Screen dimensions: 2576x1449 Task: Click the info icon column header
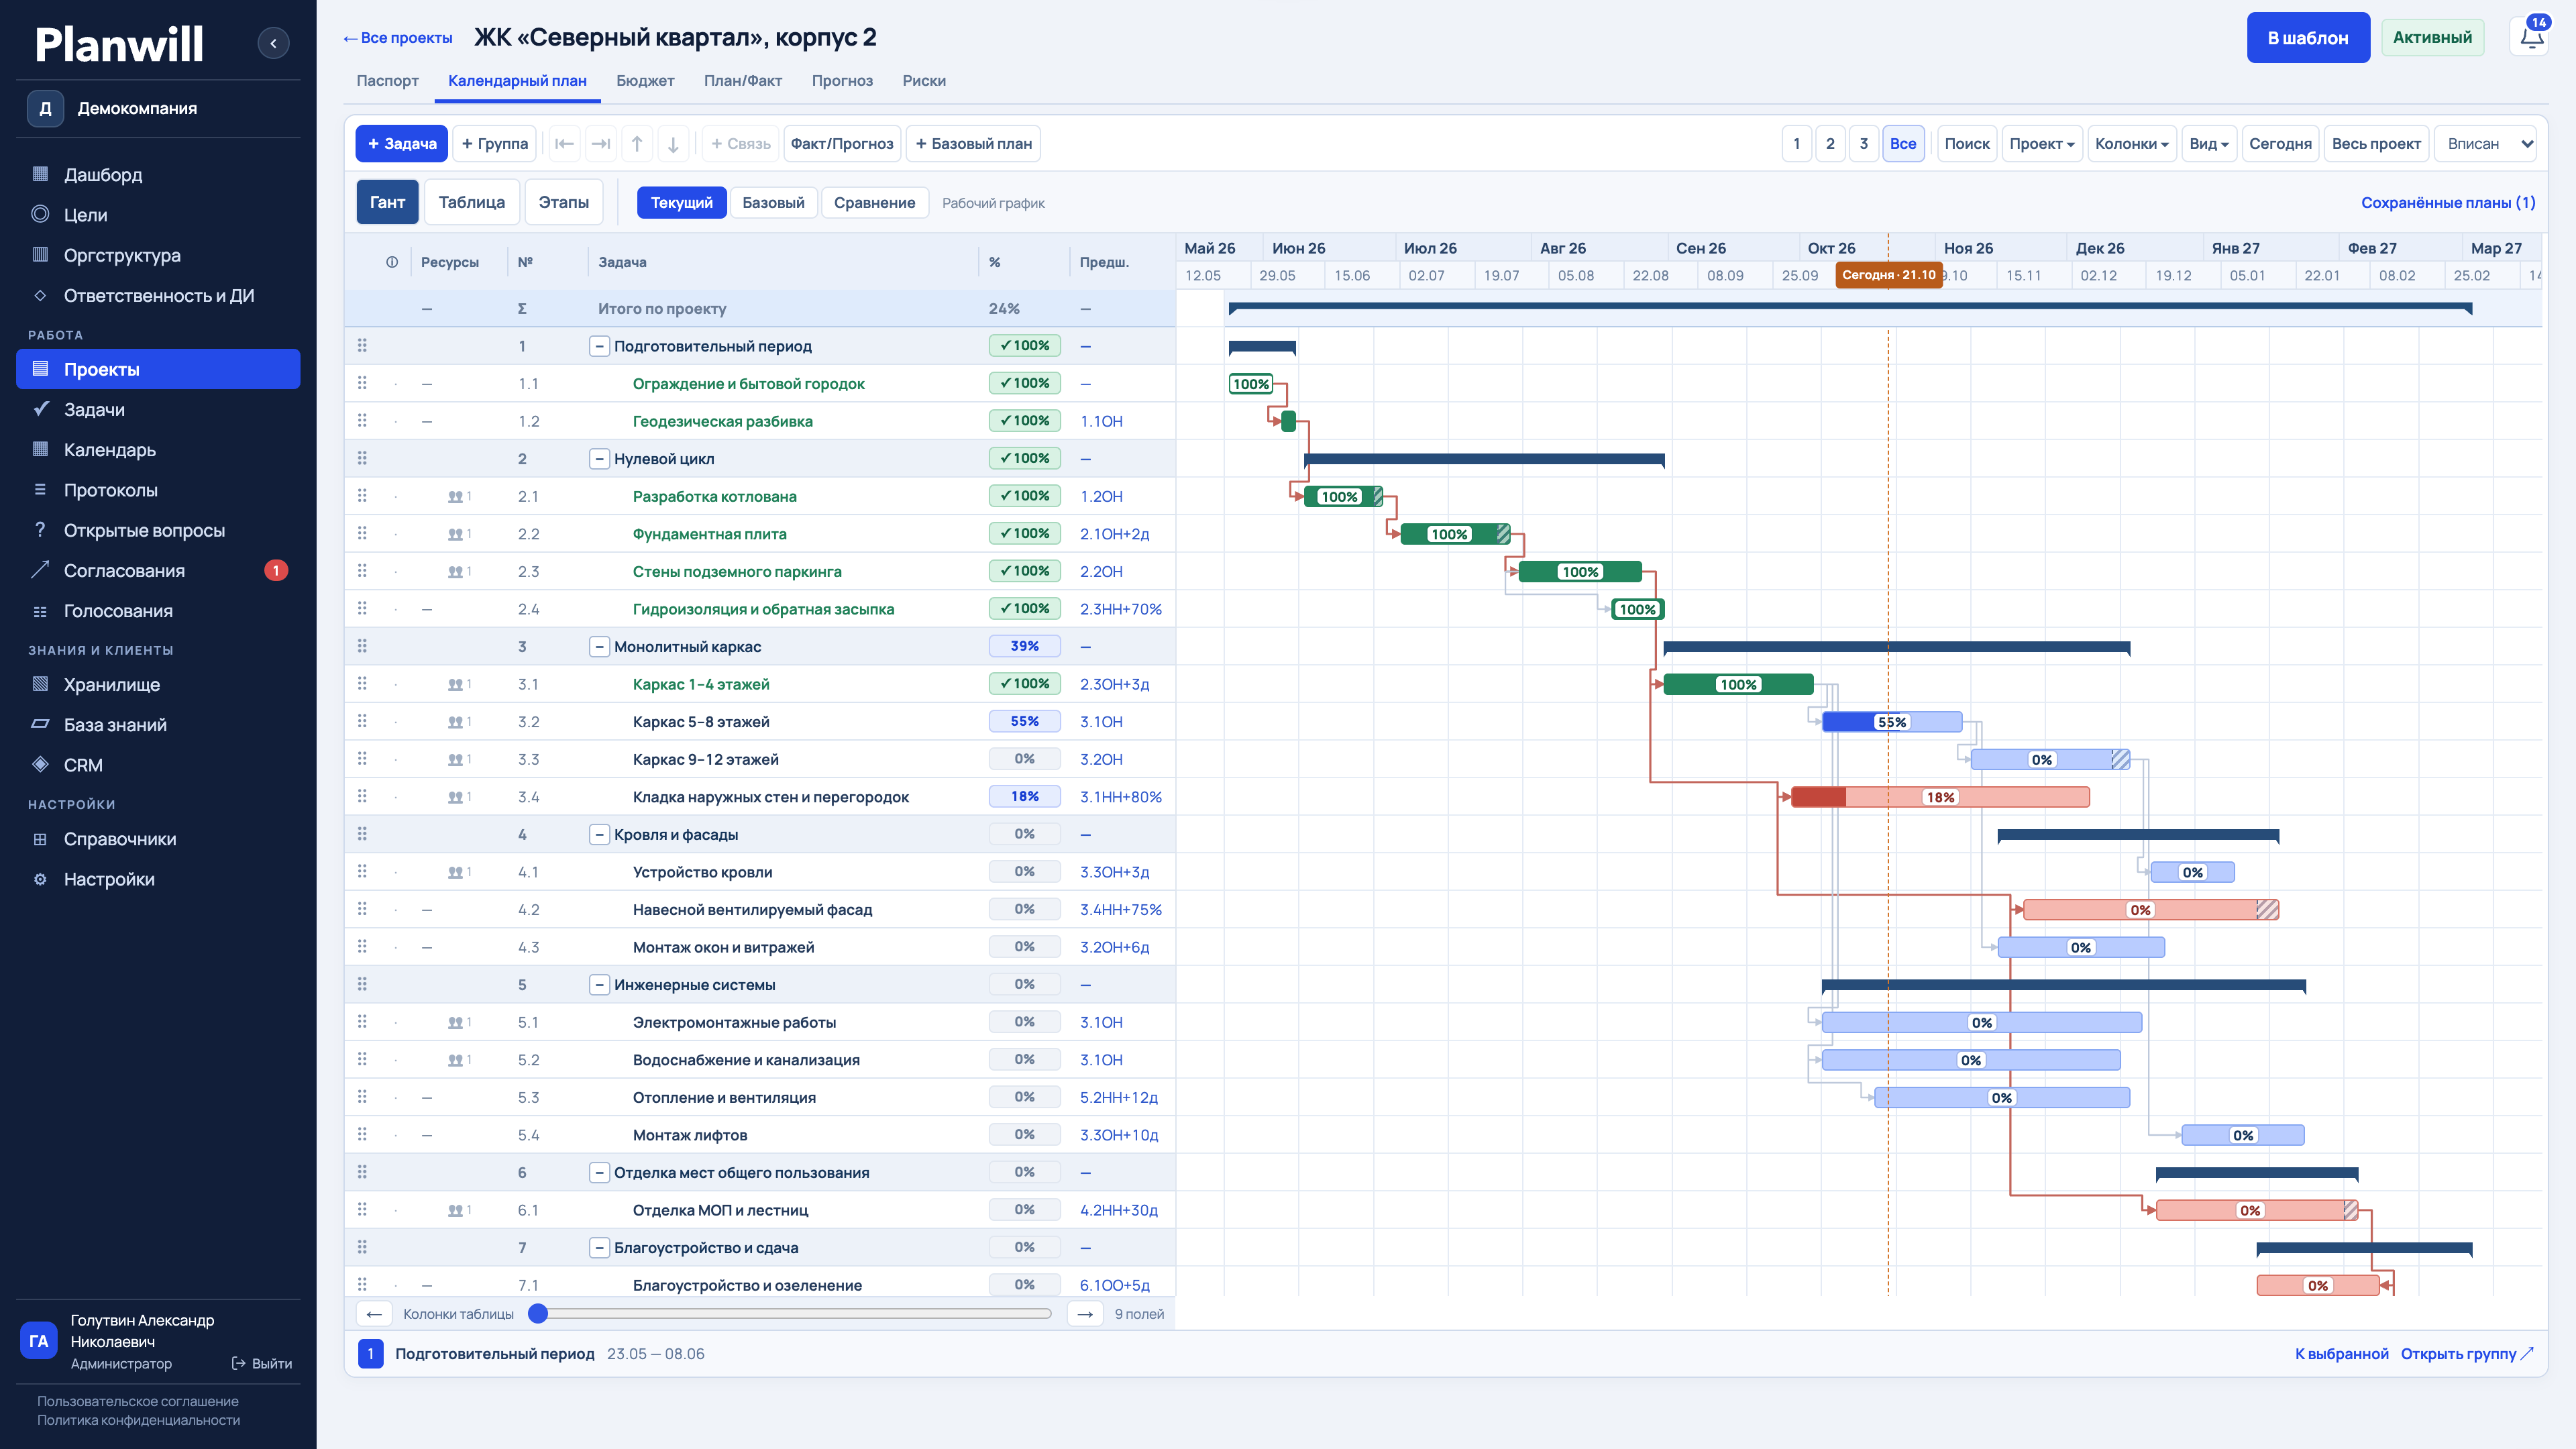[x=392, y=262]
